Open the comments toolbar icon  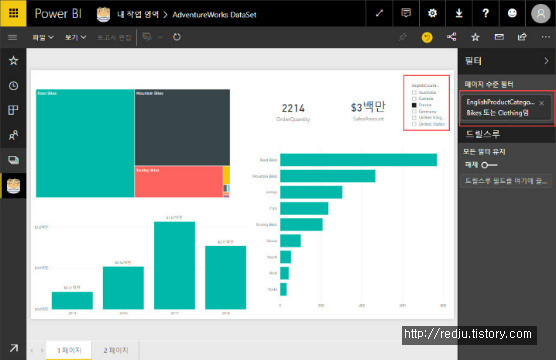click(x=147, y=37)
